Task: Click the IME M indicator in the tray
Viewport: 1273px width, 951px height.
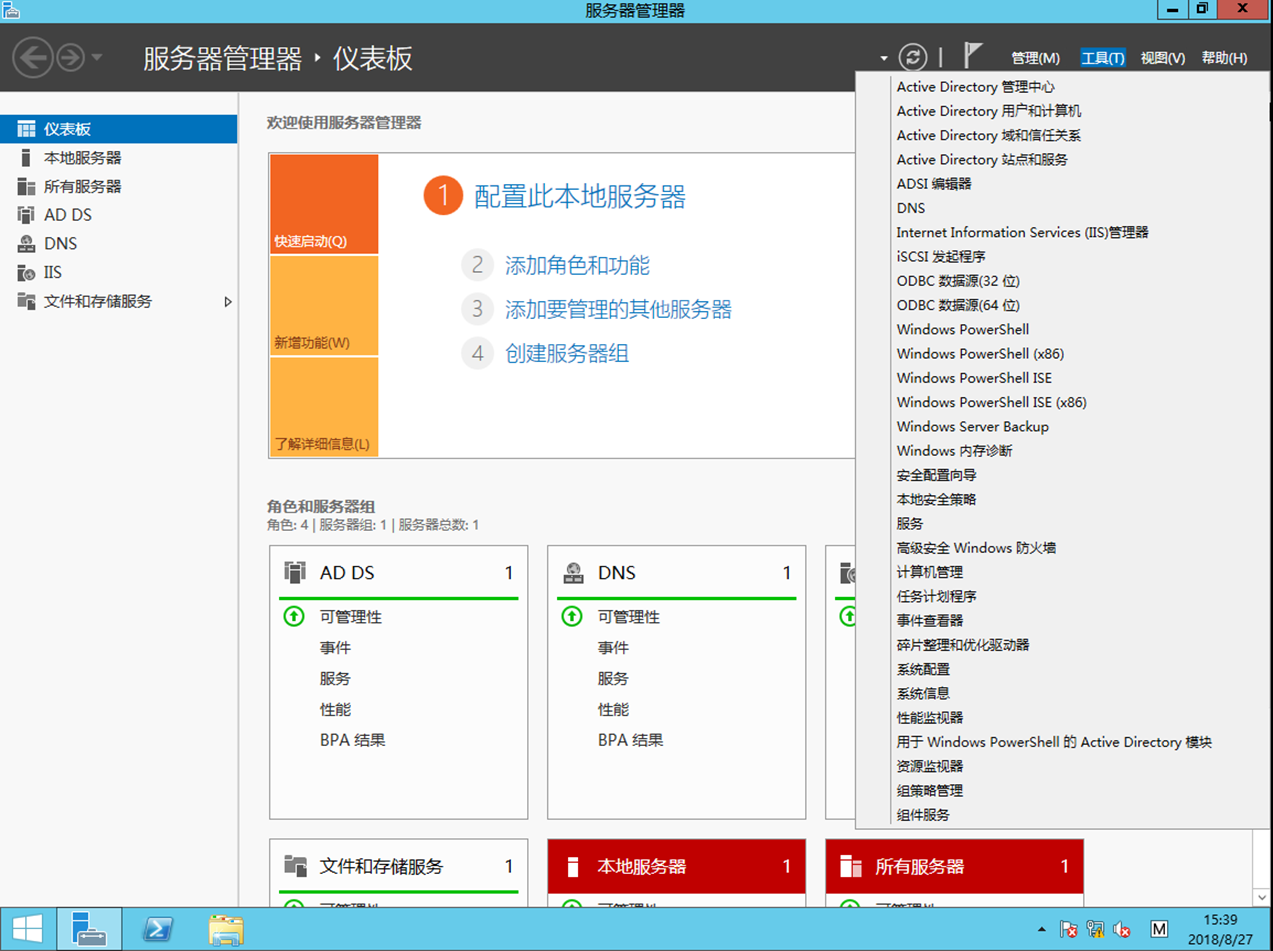Action: click(1159, 930)
